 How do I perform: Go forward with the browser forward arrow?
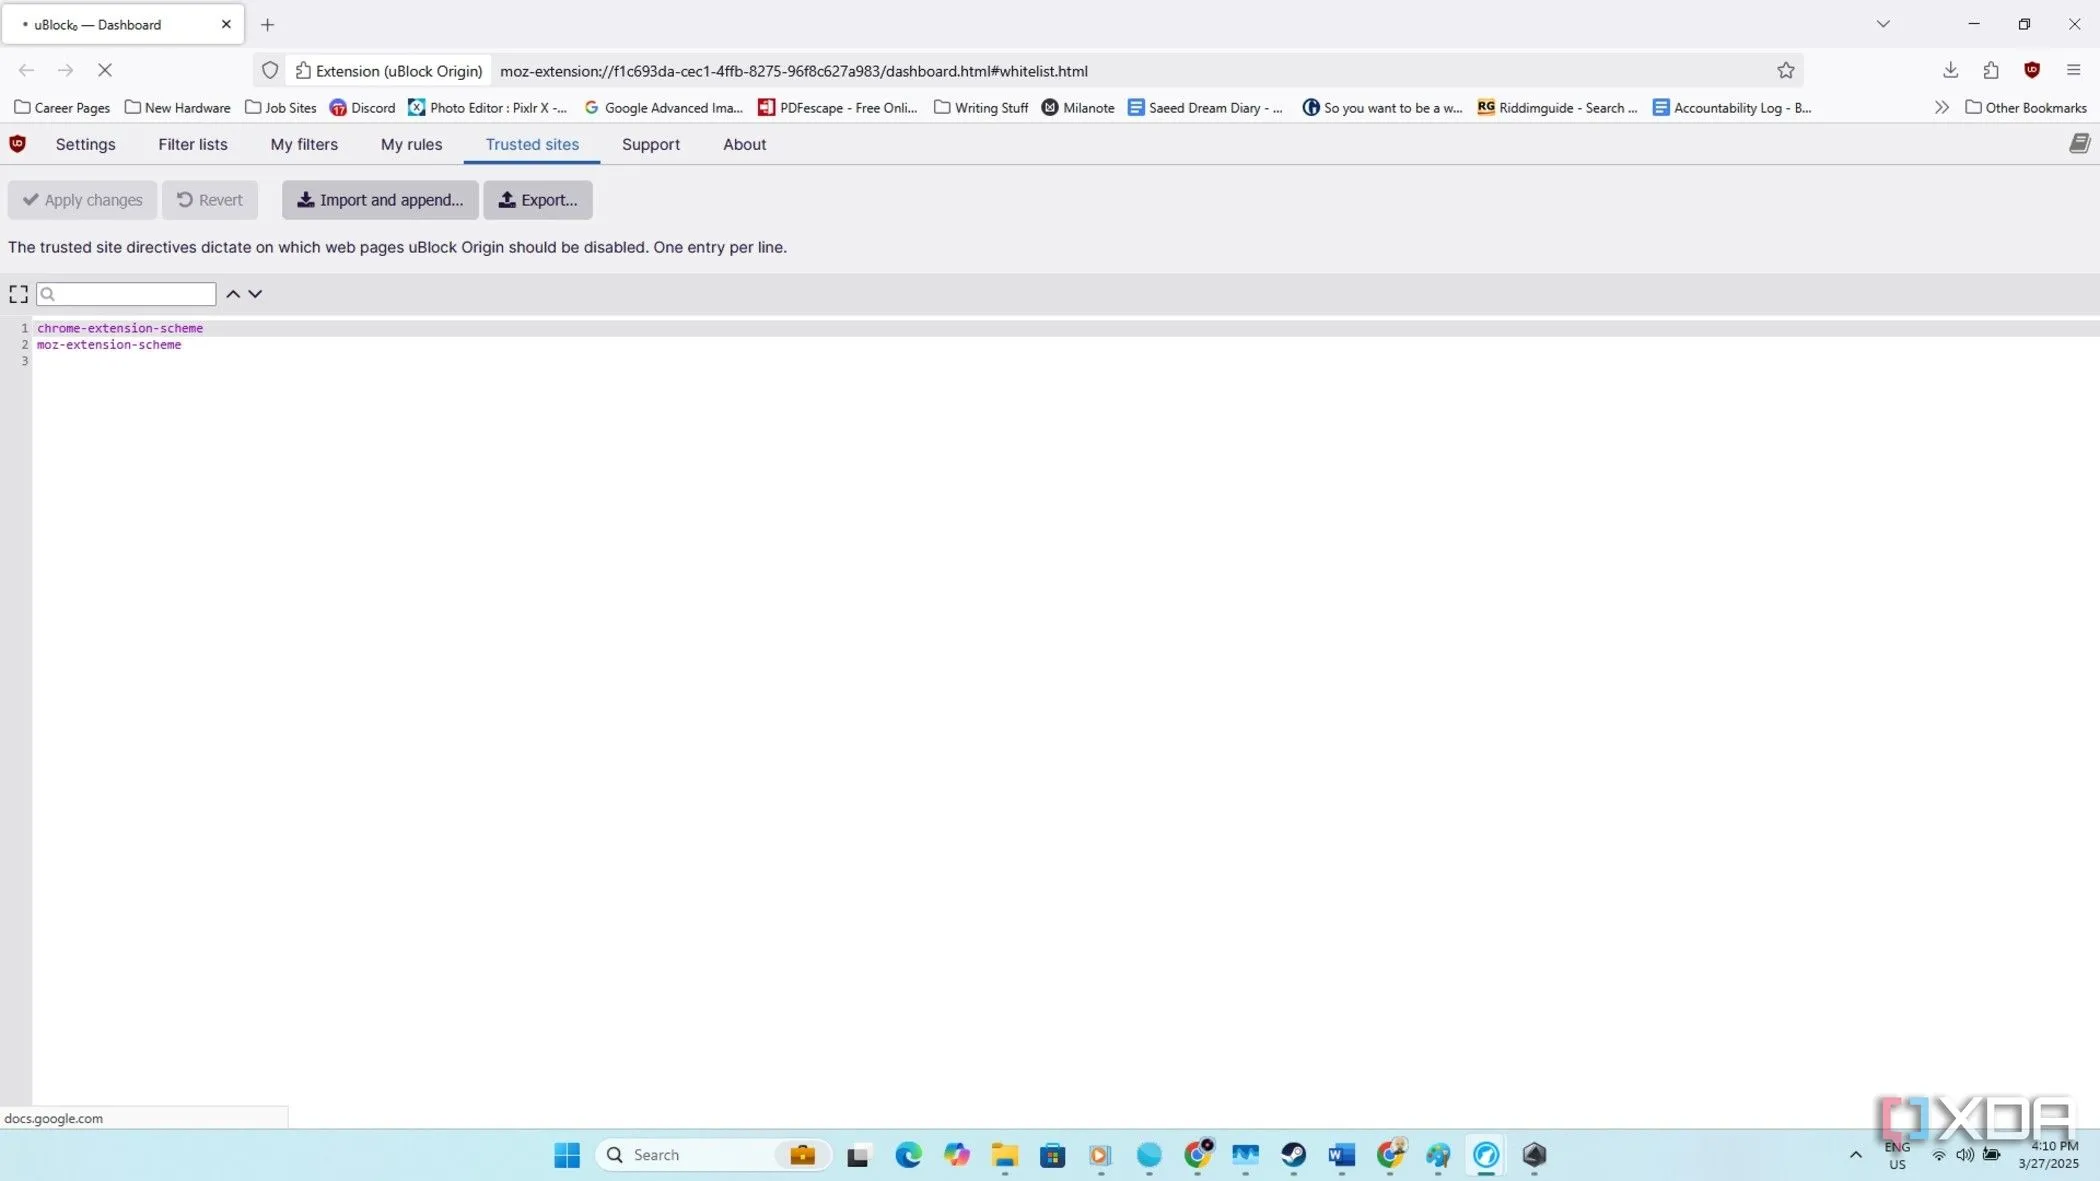tap(65, 70)
